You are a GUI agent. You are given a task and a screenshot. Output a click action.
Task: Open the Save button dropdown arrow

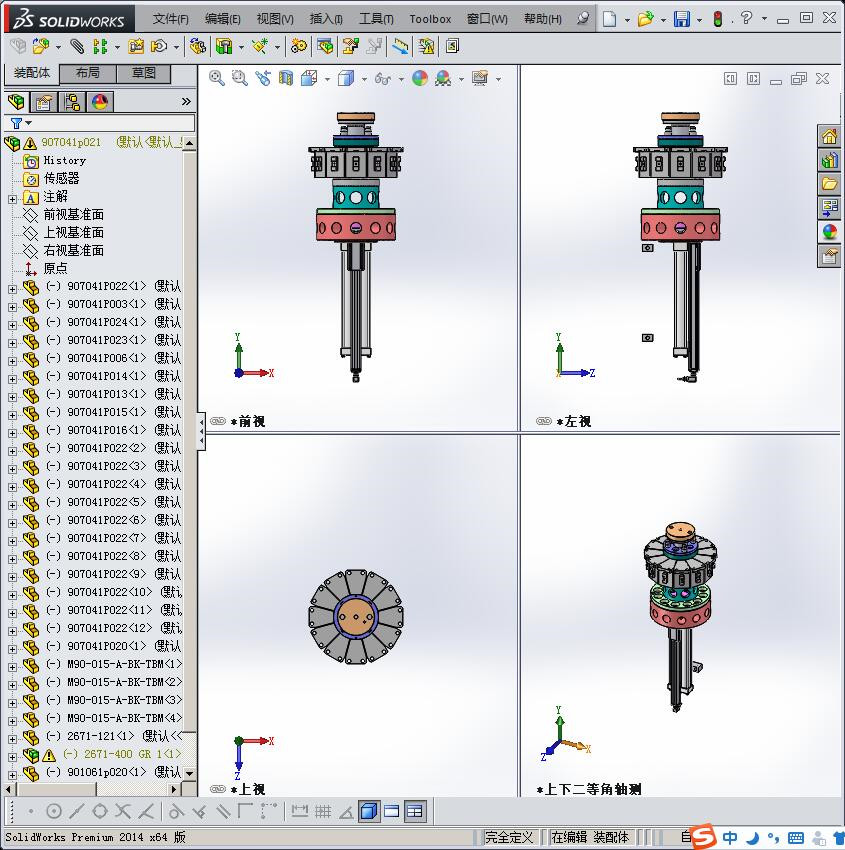pos(699,20)
